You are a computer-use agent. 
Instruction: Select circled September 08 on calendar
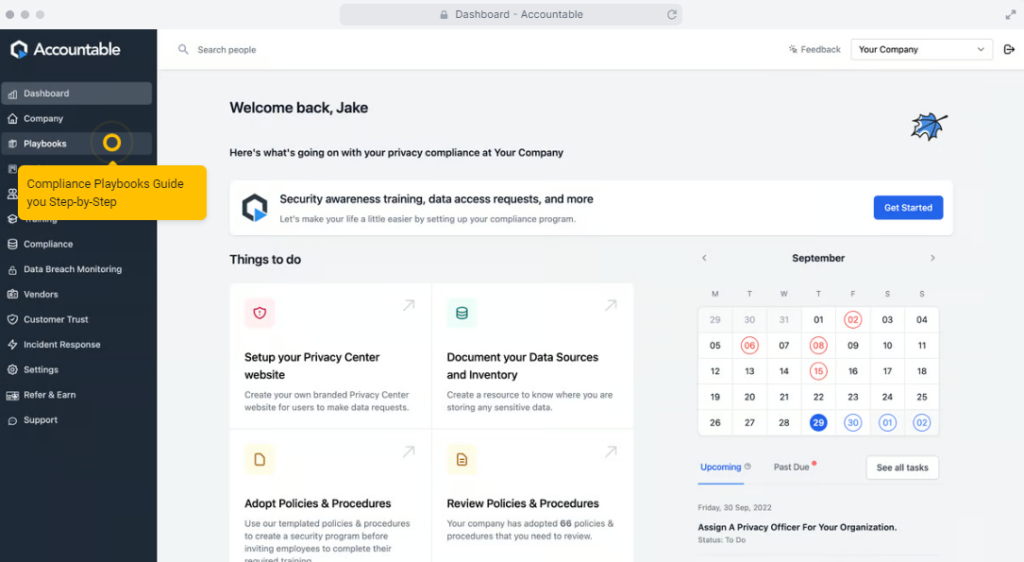[x=818, y=345]
